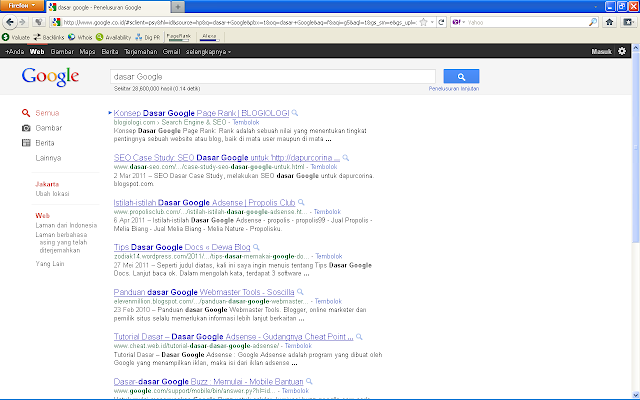Open the Dasar-dasar Google Buzz result
Viewport: 640px width, 400px height.
(208, 382)
